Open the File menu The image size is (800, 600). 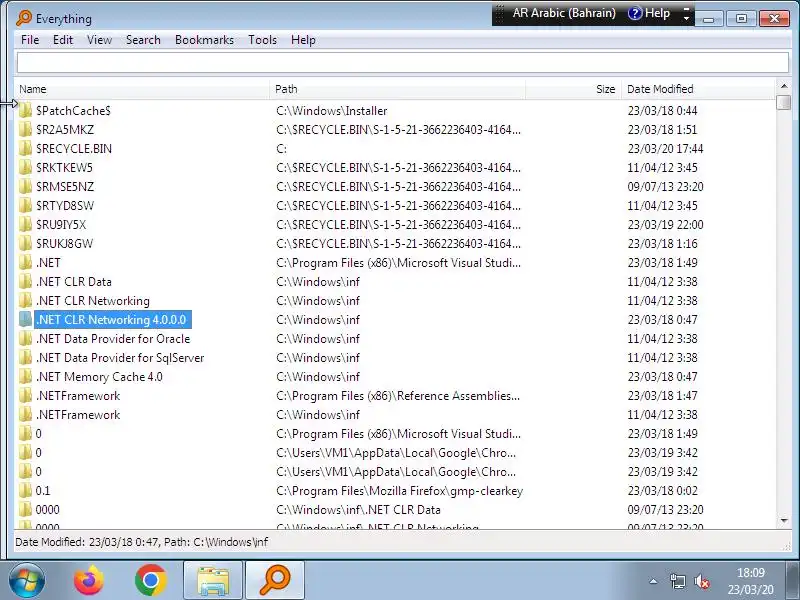[x=30, y=40]
